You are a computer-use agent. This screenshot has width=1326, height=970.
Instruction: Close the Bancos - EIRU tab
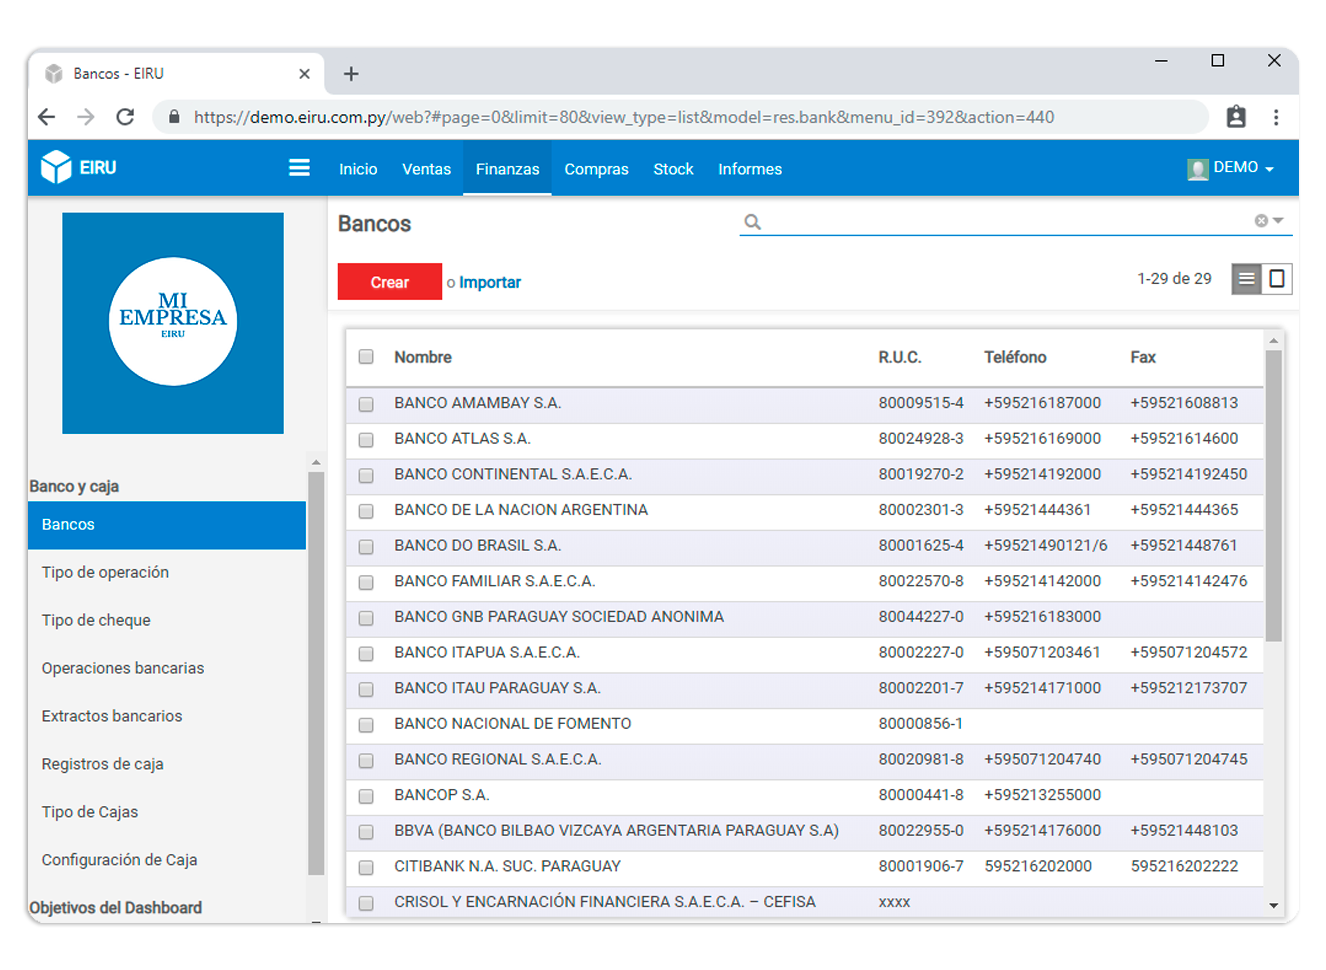pyautogui.click(x=304, y=74)
